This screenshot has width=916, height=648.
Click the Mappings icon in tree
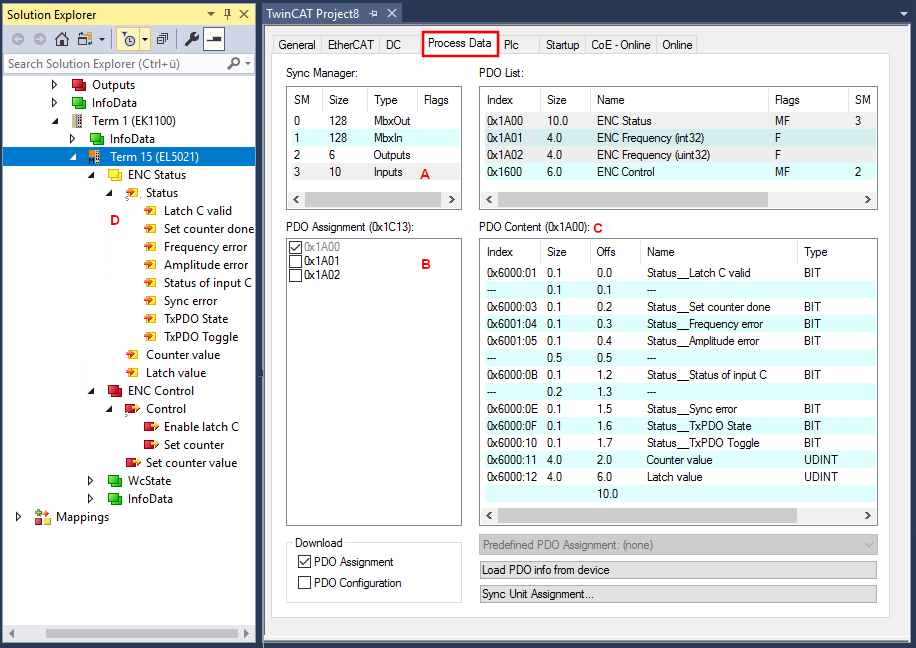point(43,517)
